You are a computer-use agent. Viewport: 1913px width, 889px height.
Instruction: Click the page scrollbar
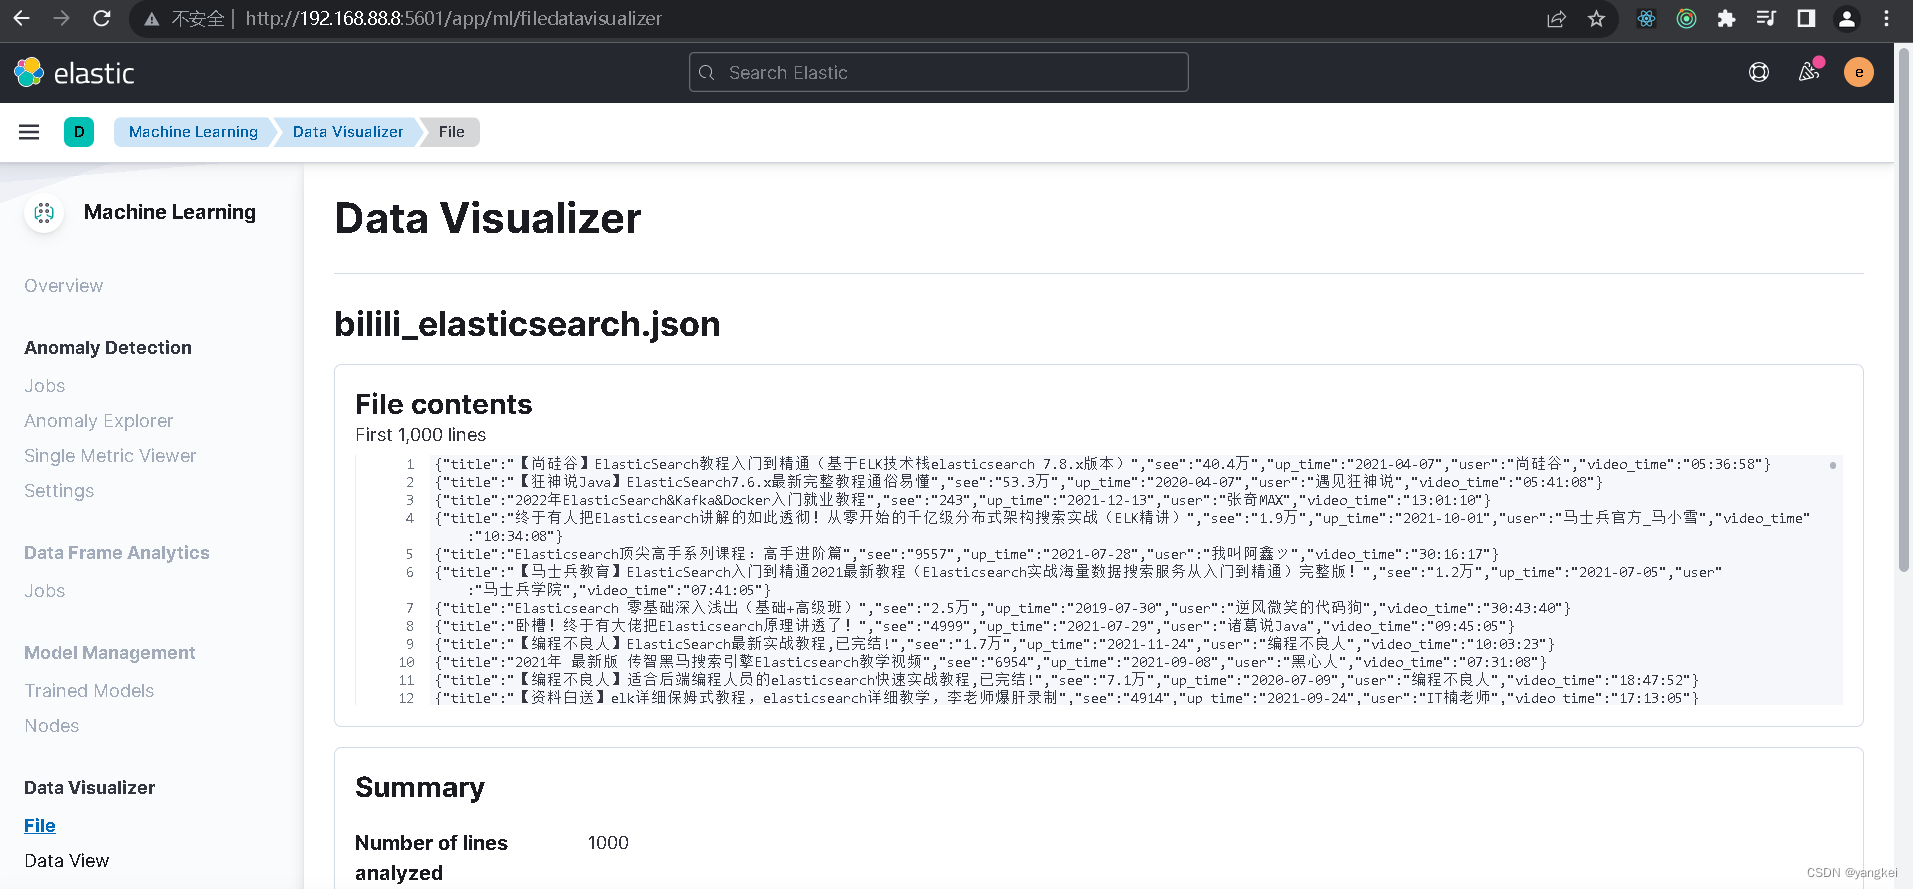1904,310
